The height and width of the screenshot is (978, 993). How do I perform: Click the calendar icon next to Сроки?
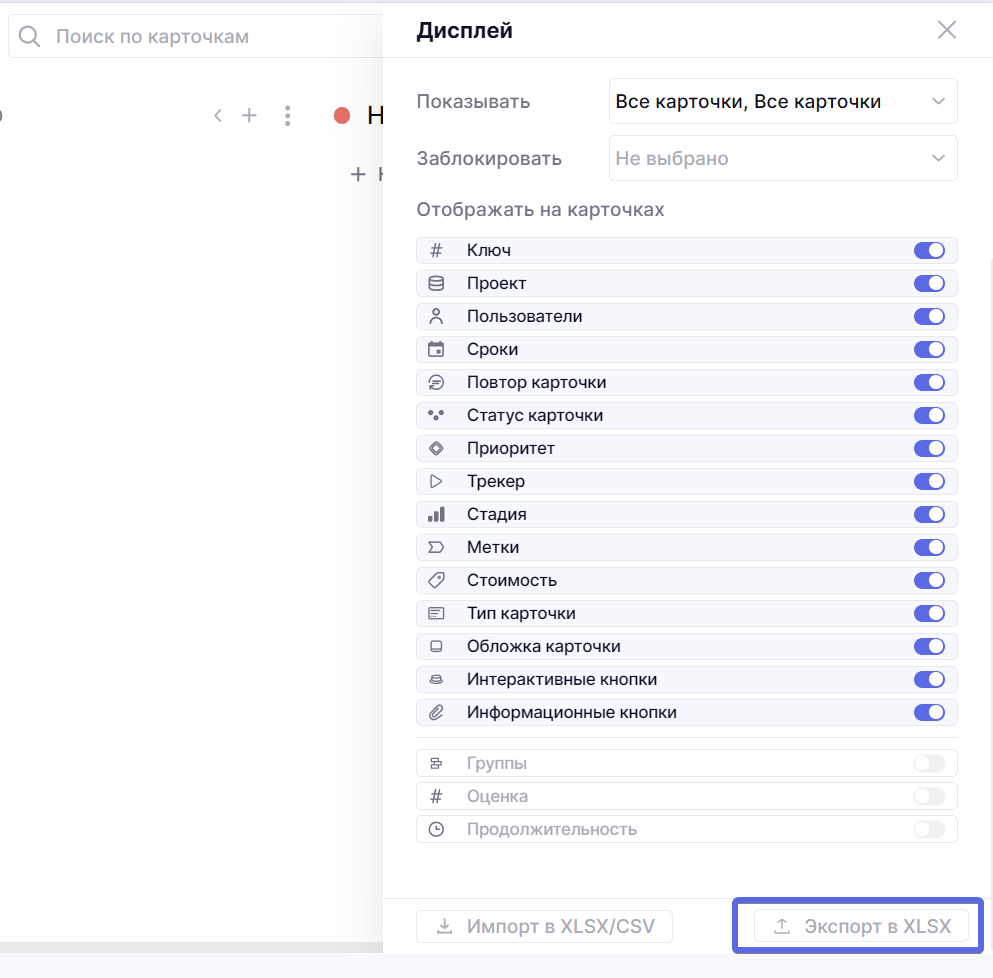tap(436, 350)
